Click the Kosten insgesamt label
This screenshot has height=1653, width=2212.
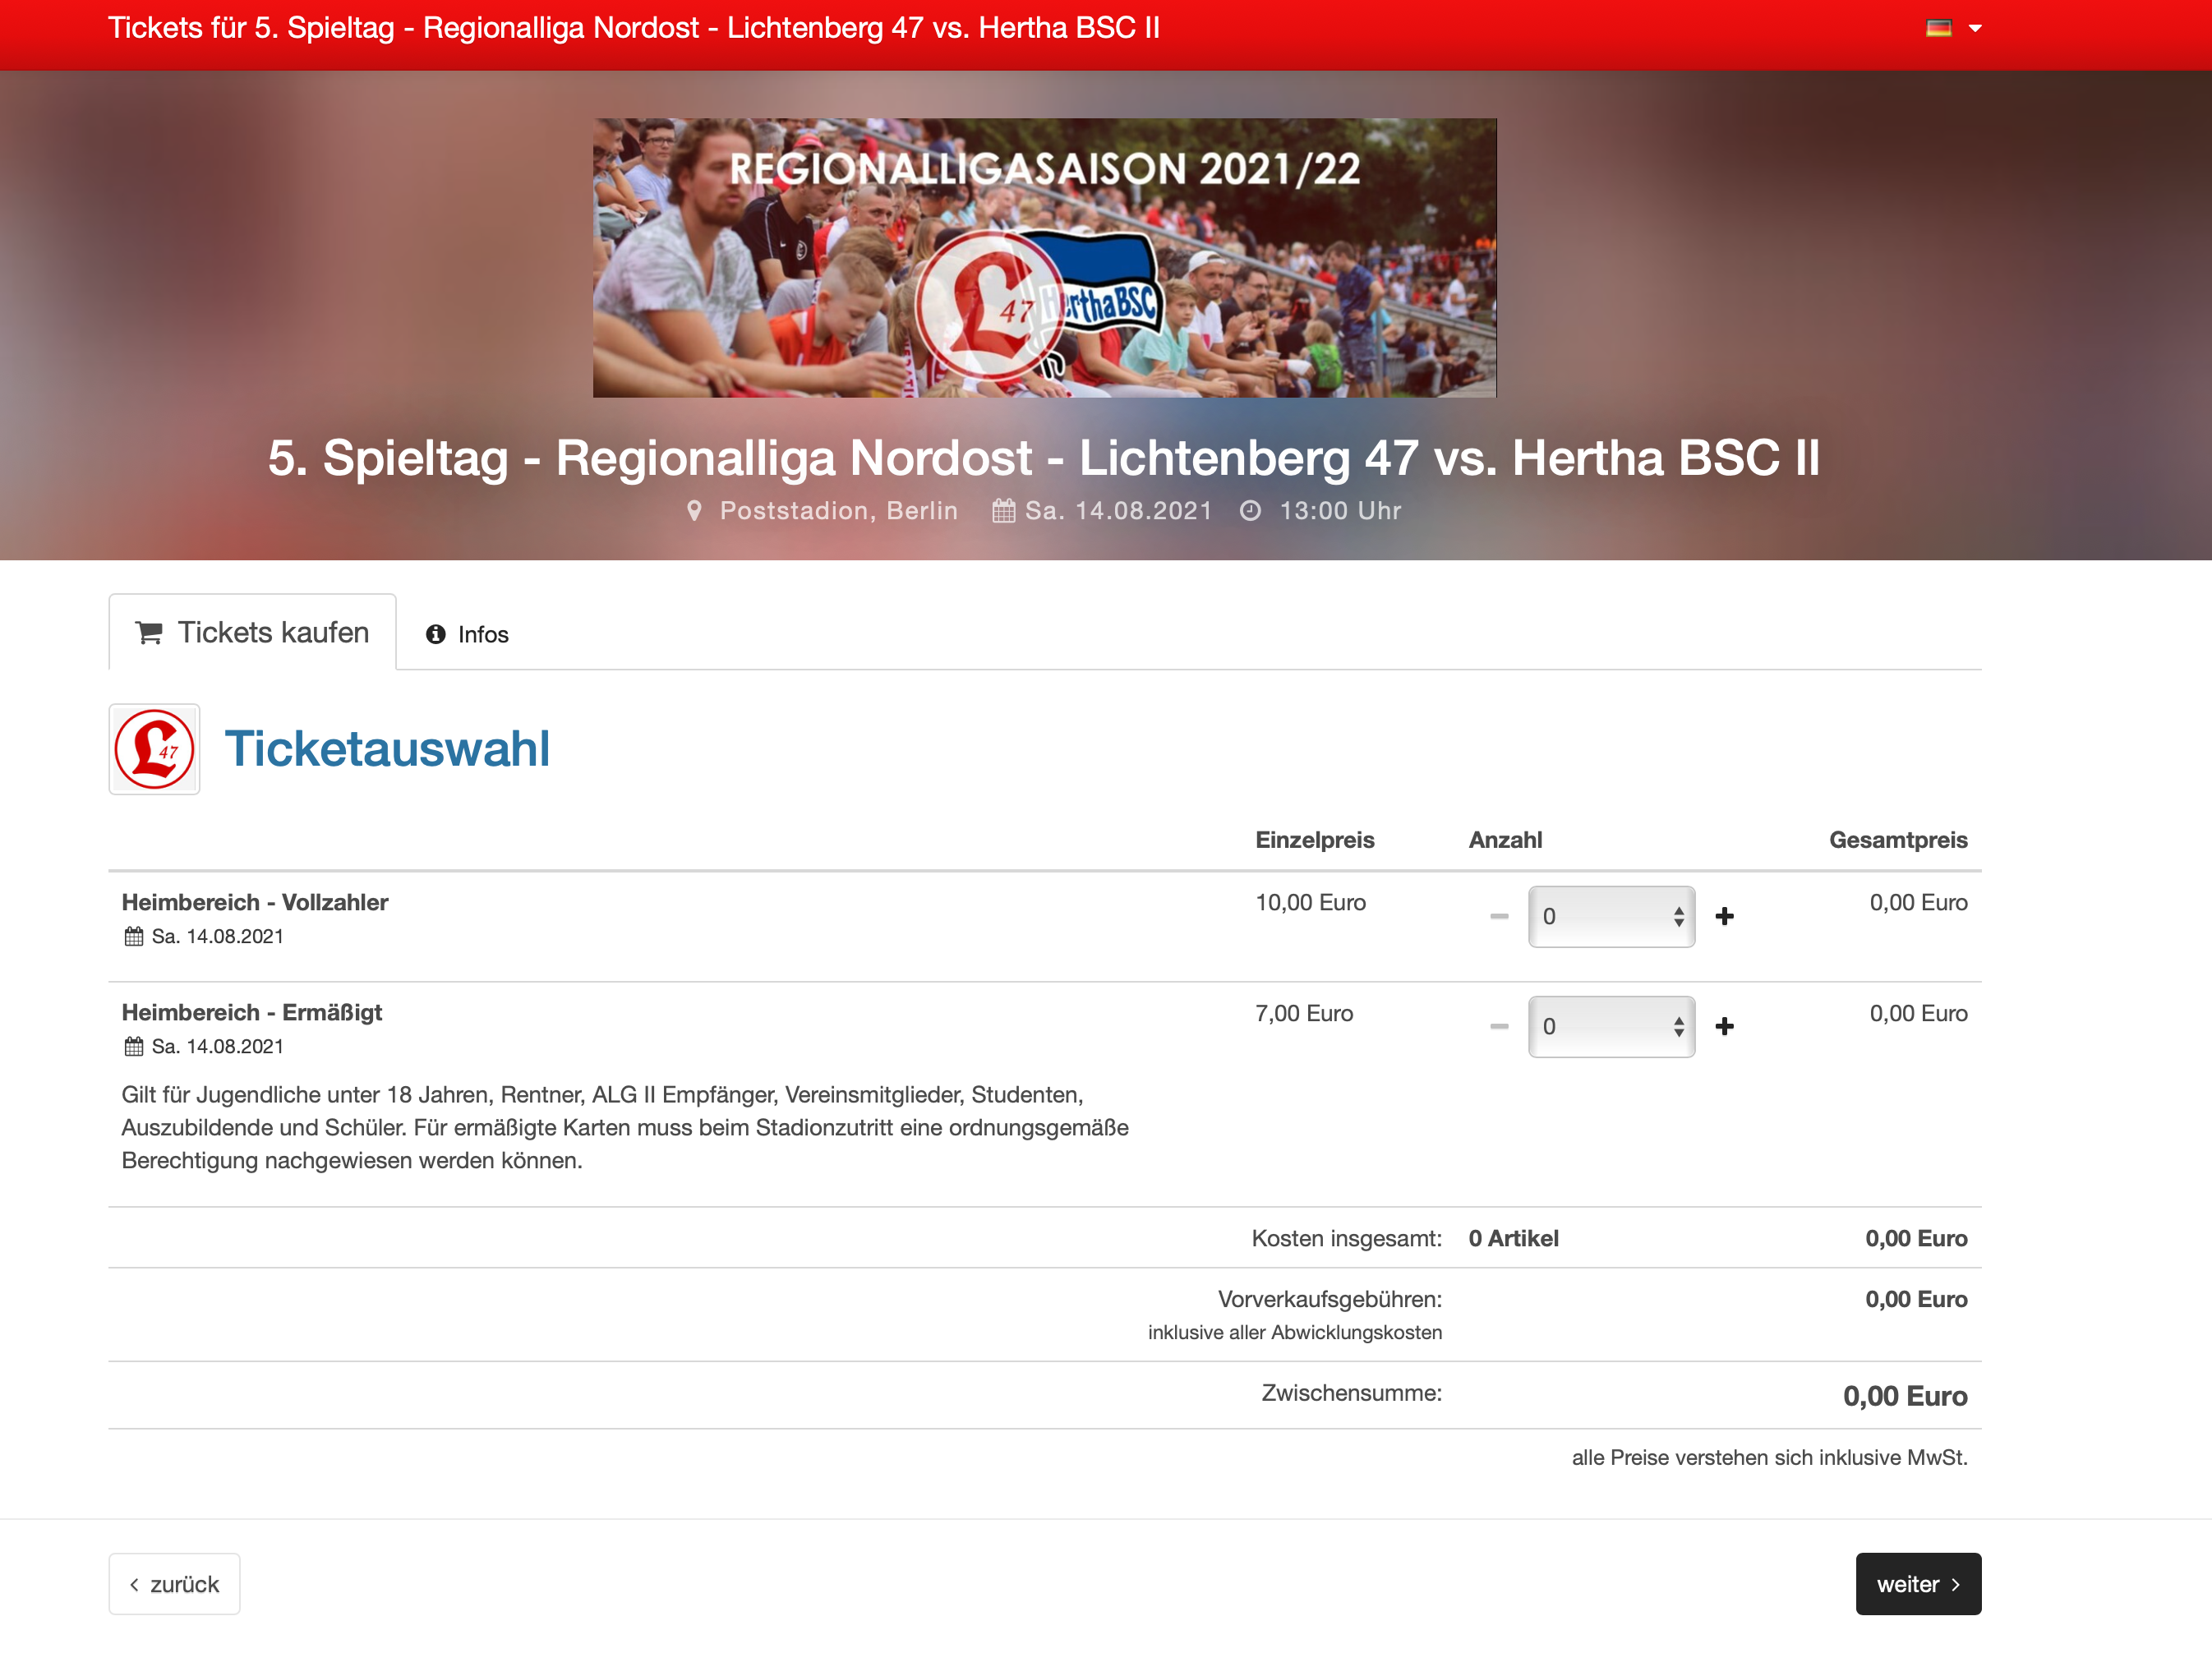[x=1347, y=1238]
